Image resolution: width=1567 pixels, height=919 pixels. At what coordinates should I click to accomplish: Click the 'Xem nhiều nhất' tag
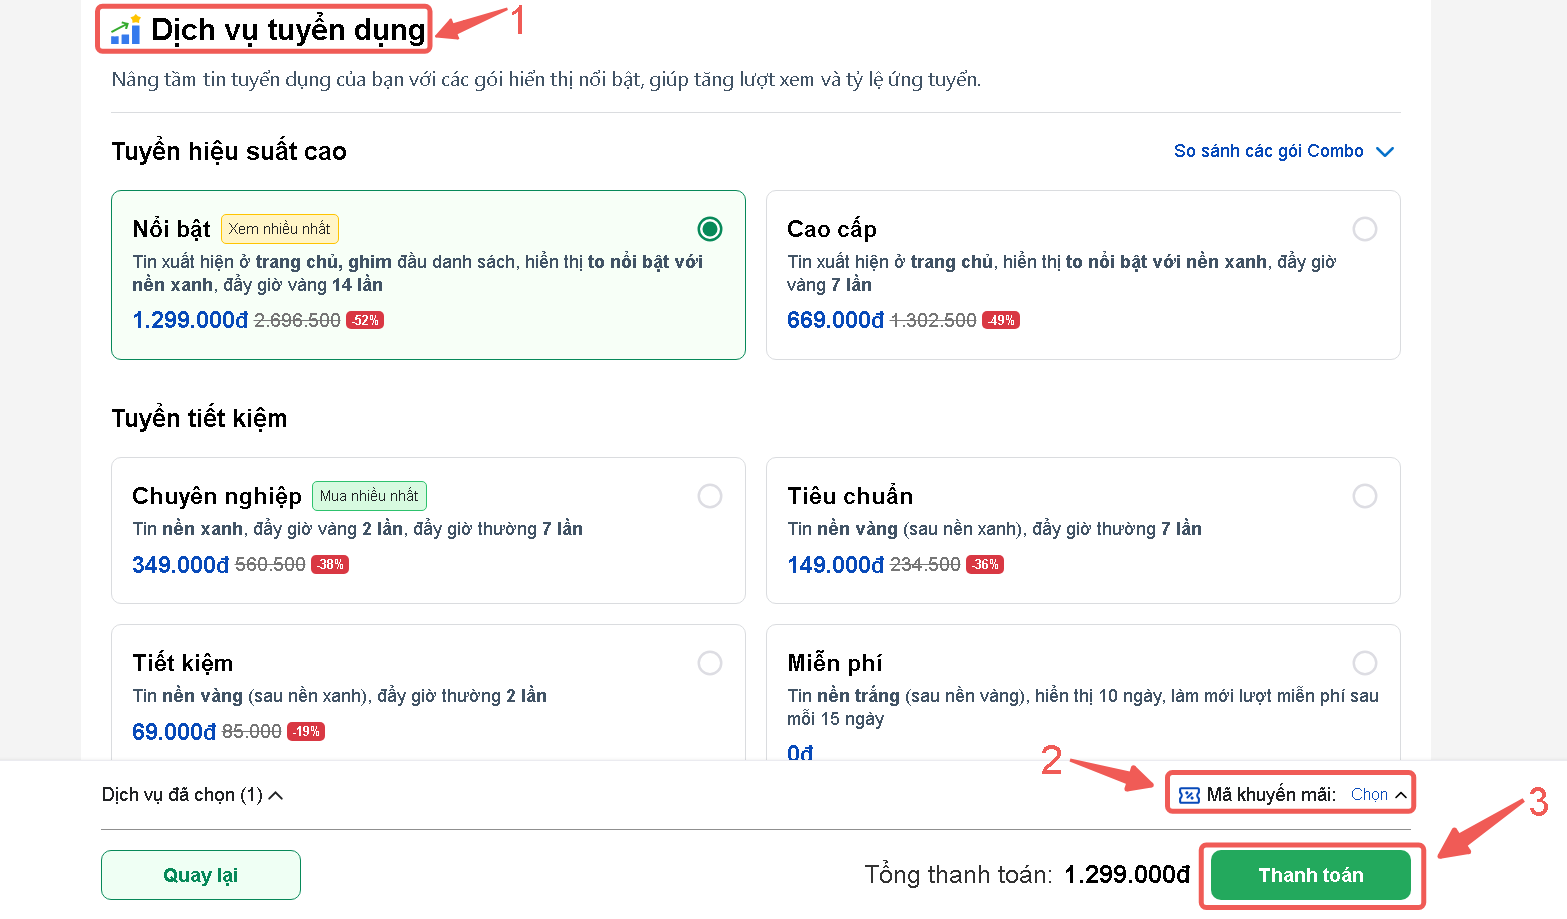[279, 229]
